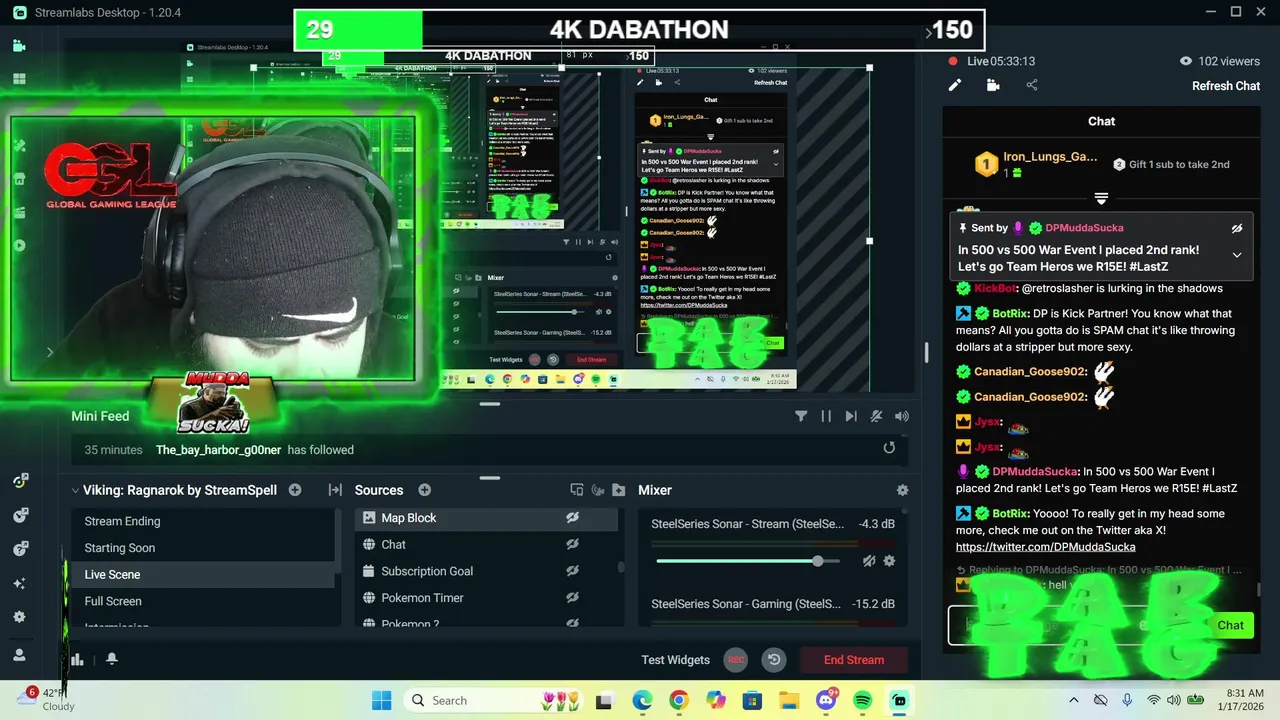1280x720 pixels.
Task: Refresh the Mini Feed event row
Action: click(x=889, y=448)
